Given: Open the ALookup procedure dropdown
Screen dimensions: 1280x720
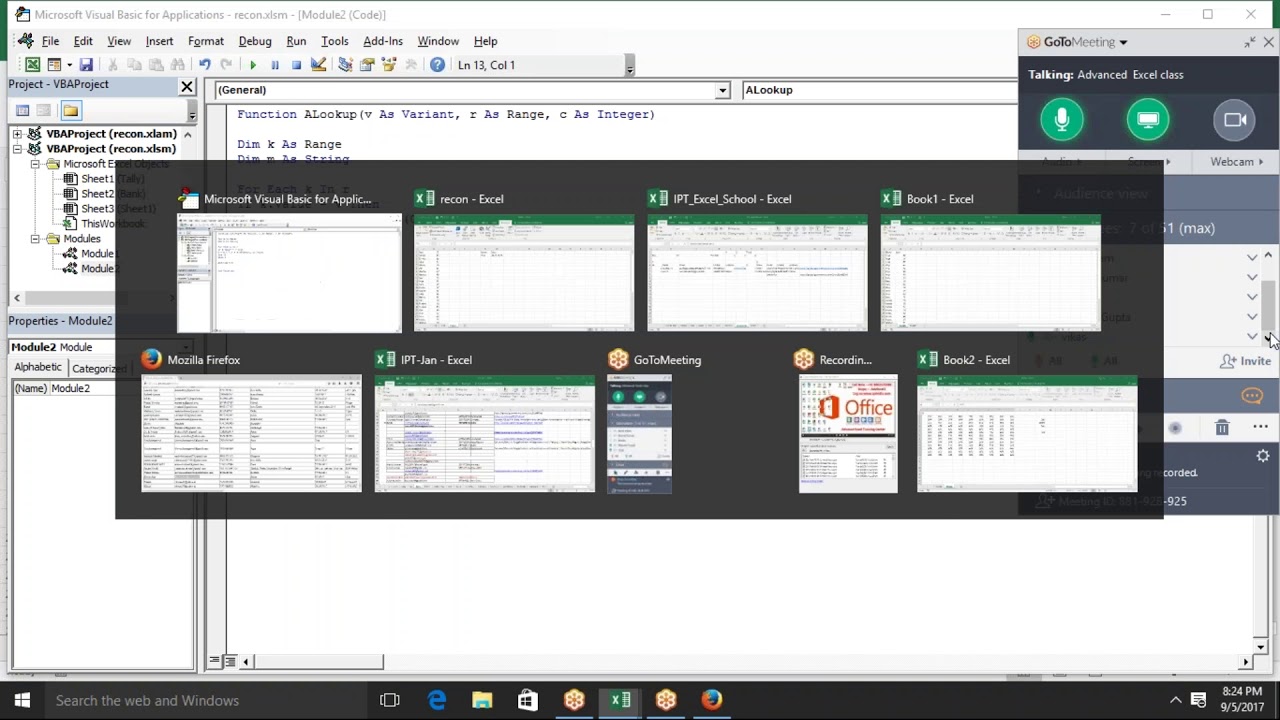Looking at the screenshot, I should [879, 90].
